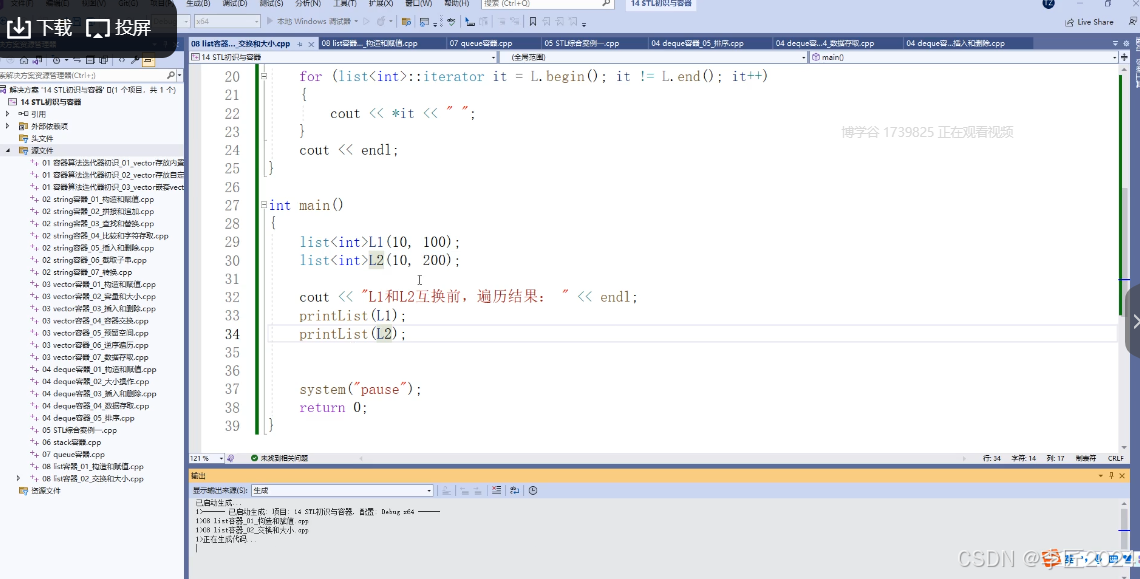The width and height of the screenshot is (1140, 579).
Task: Switch to the 07 queue容器.cpp tab
Action: [x=481, y=44]
